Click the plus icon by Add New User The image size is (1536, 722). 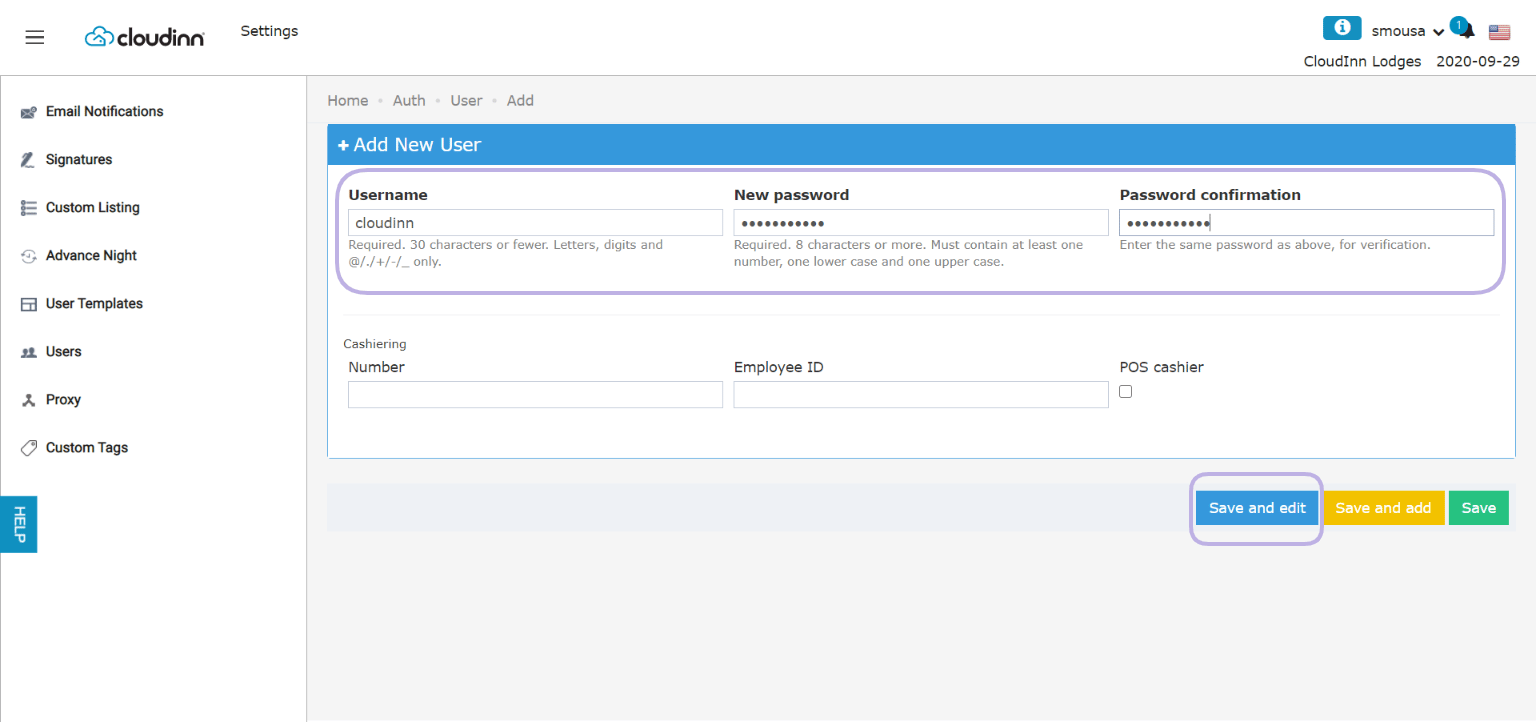343,145
